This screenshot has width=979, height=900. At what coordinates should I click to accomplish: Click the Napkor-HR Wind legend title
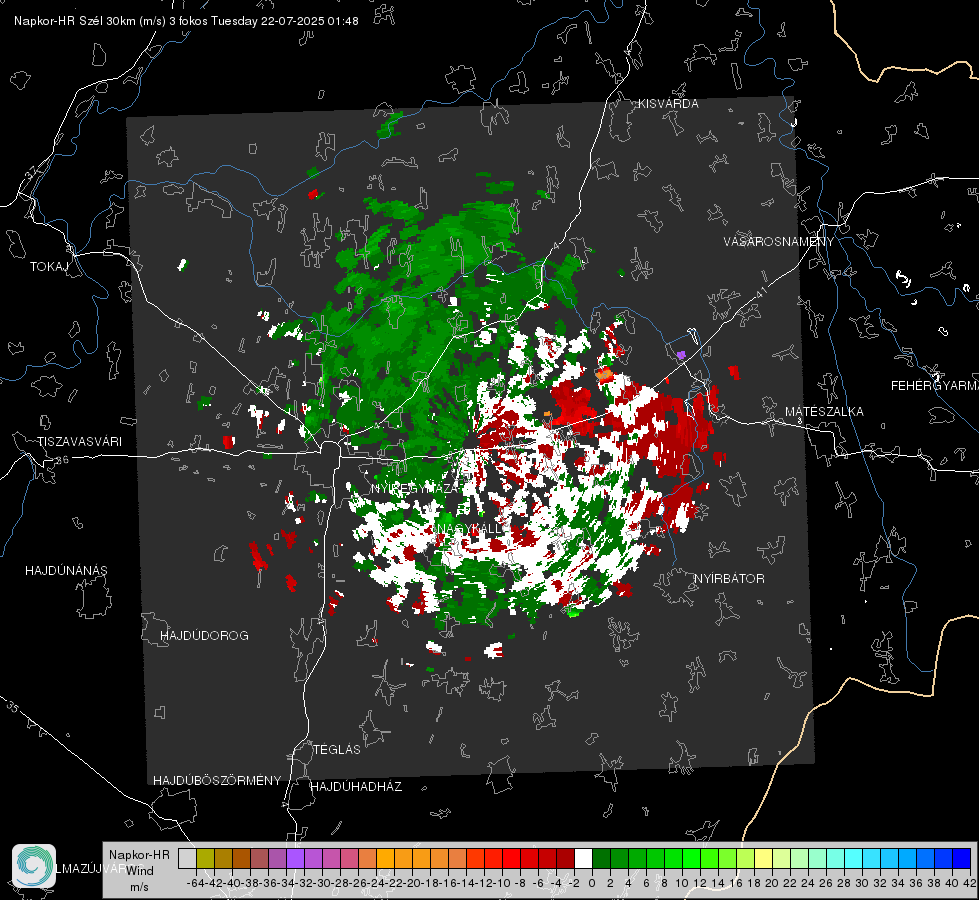[139, 863]
